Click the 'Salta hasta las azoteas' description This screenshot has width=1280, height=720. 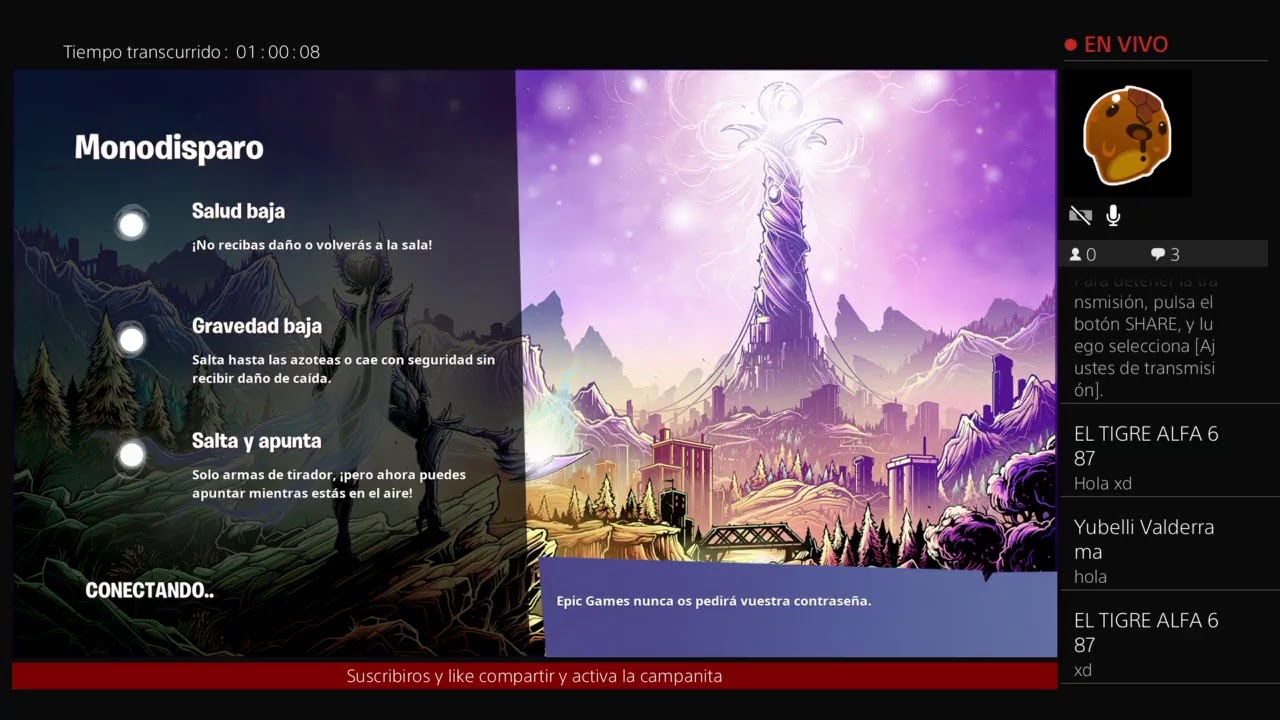(343, 369)
